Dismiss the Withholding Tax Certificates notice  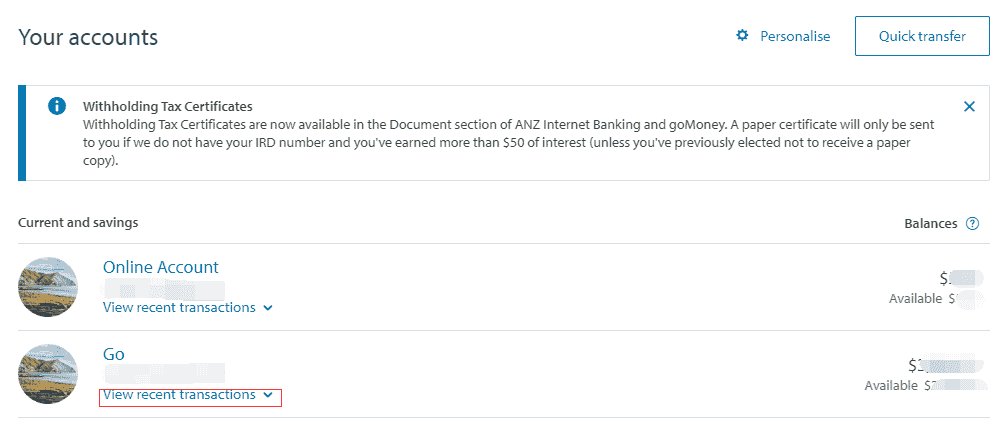coord(969,106)
